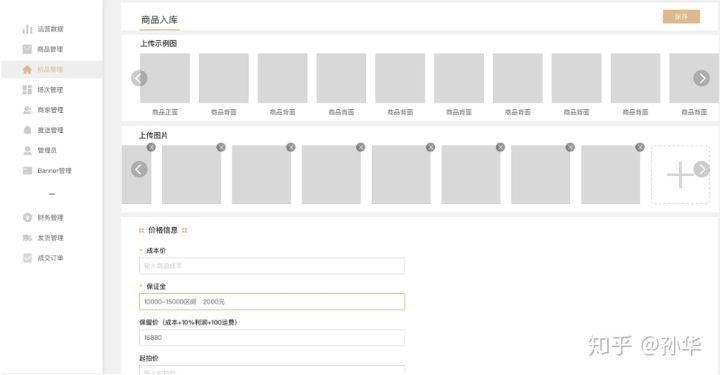
Task: Focus the 成本价 cost input field
Action: 272,266
